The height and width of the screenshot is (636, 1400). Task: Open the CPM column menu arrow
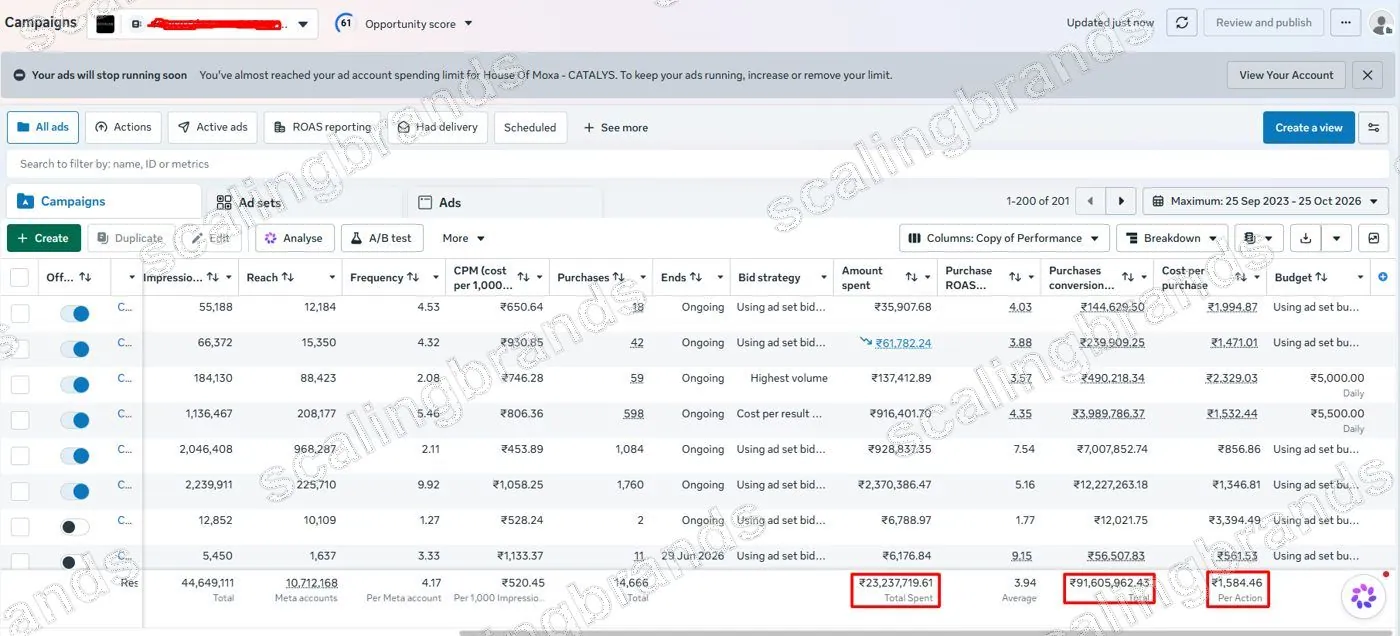(540, 277)
